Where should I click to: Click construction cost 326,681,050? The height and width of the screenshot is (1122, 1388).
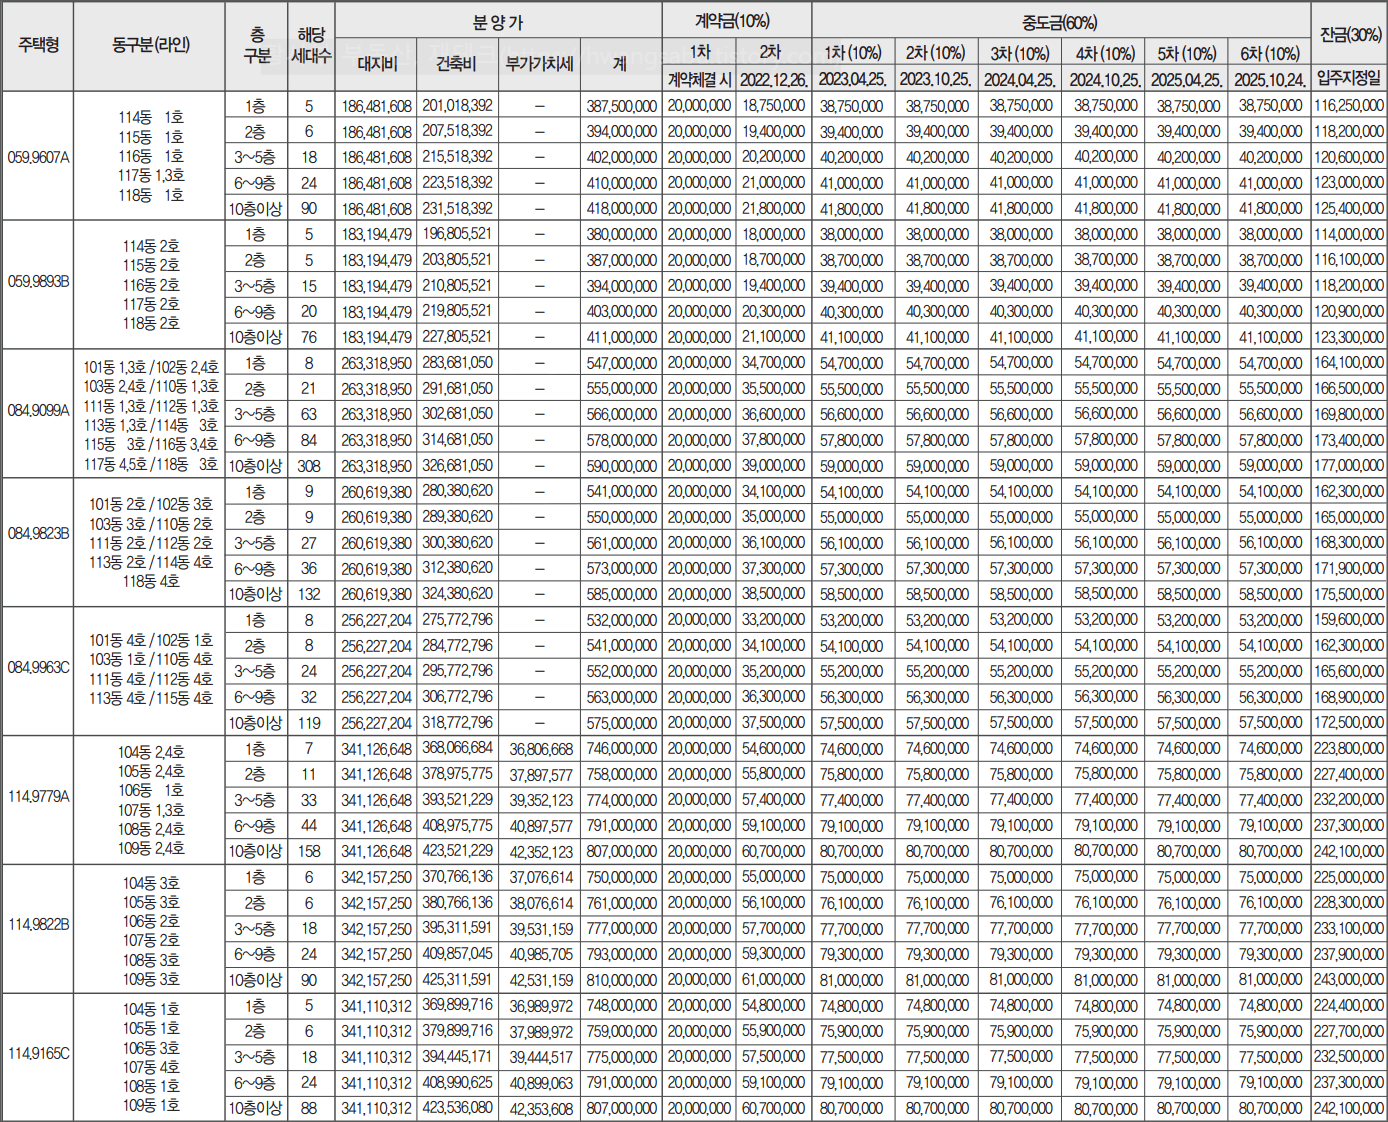[457, 465]
